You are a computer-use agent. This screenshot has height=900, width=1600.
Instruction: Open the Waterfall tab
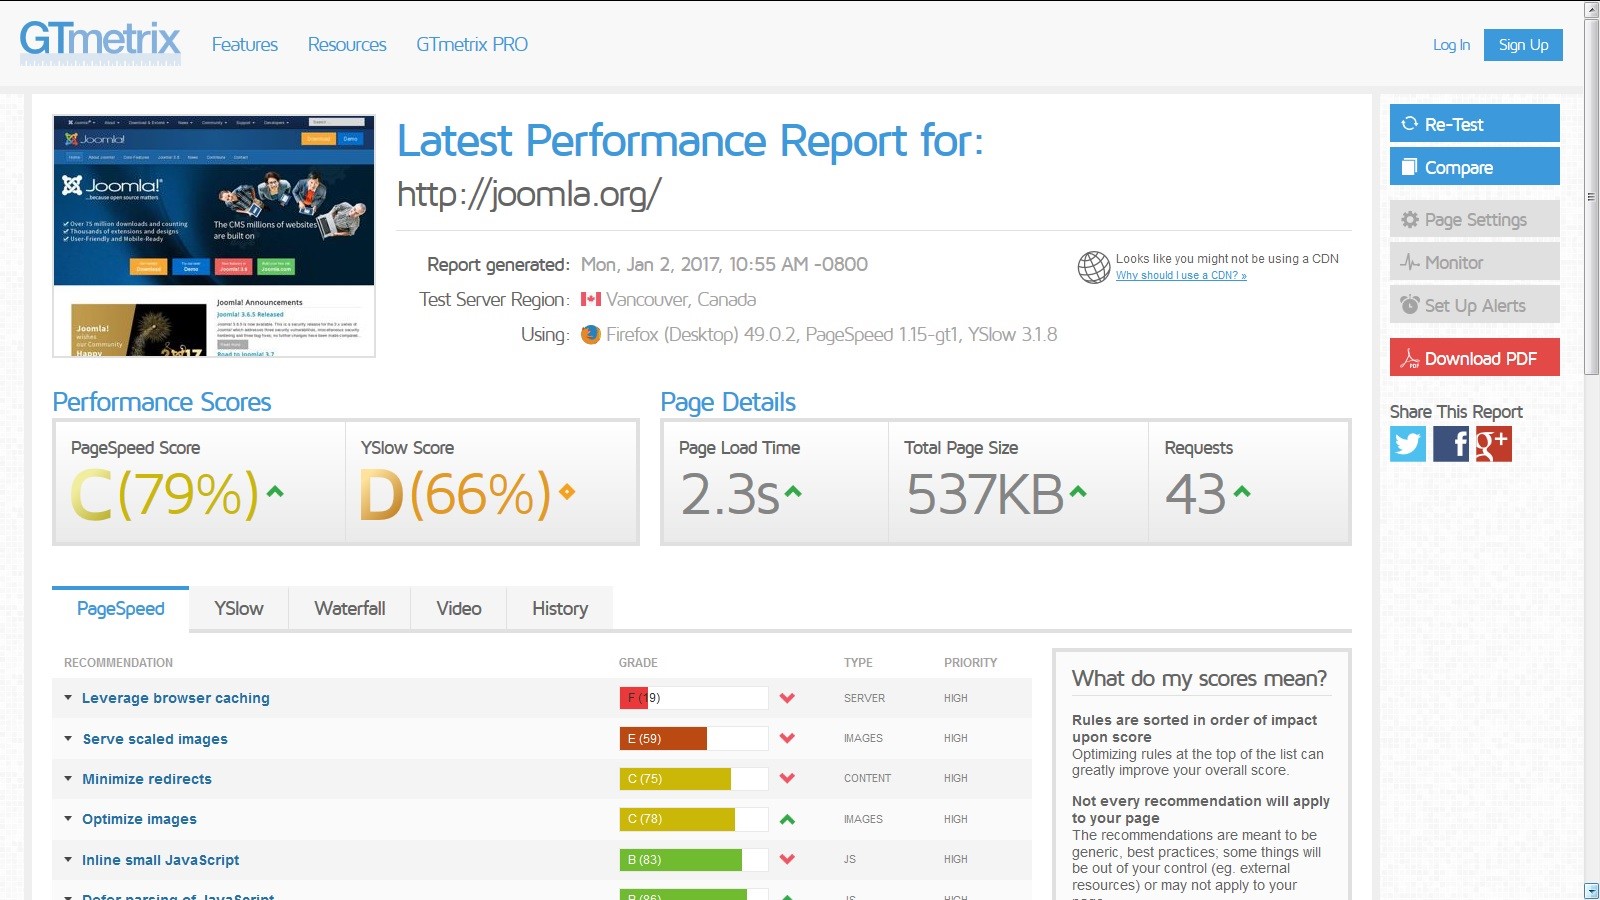tap(350, 609)
